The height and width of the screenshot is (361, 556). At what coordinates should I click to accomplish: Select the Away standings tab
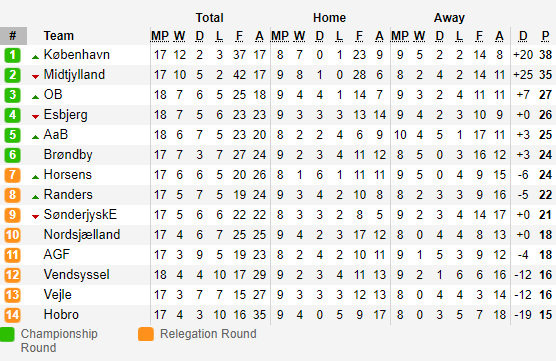pos(449,18)
